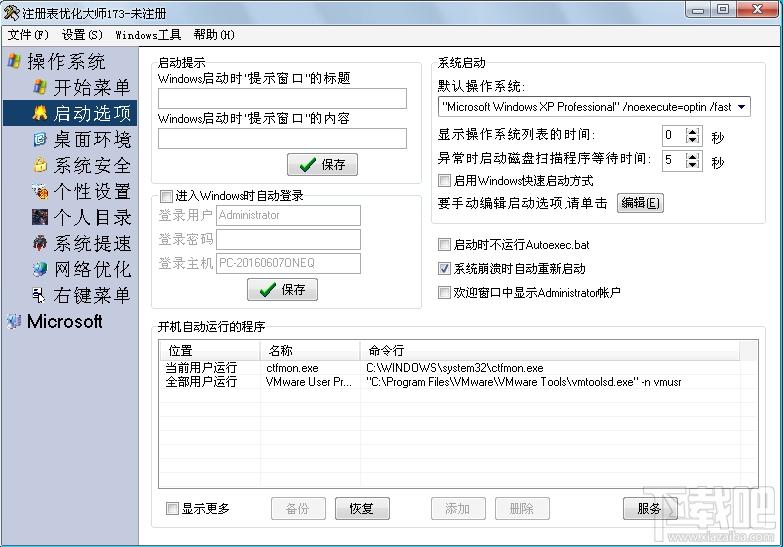The image size is (783, 547).
Task: Click the 个性设置 sidebar icon
Action: [40, 191]
